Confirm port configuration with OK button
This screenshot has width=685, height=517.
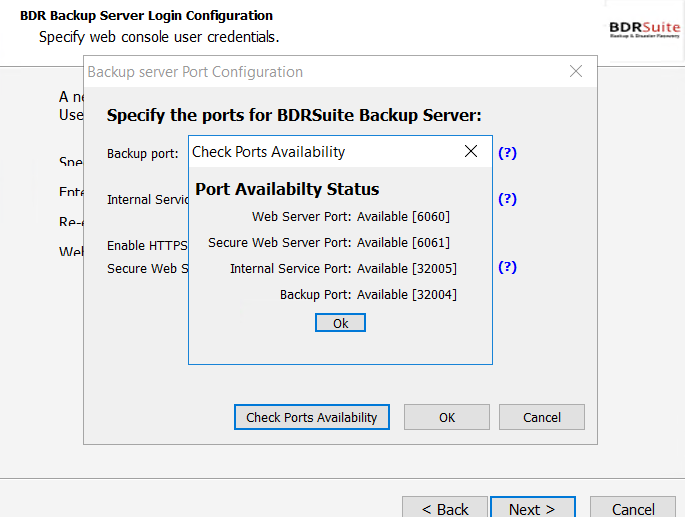(x=446, y=417)
